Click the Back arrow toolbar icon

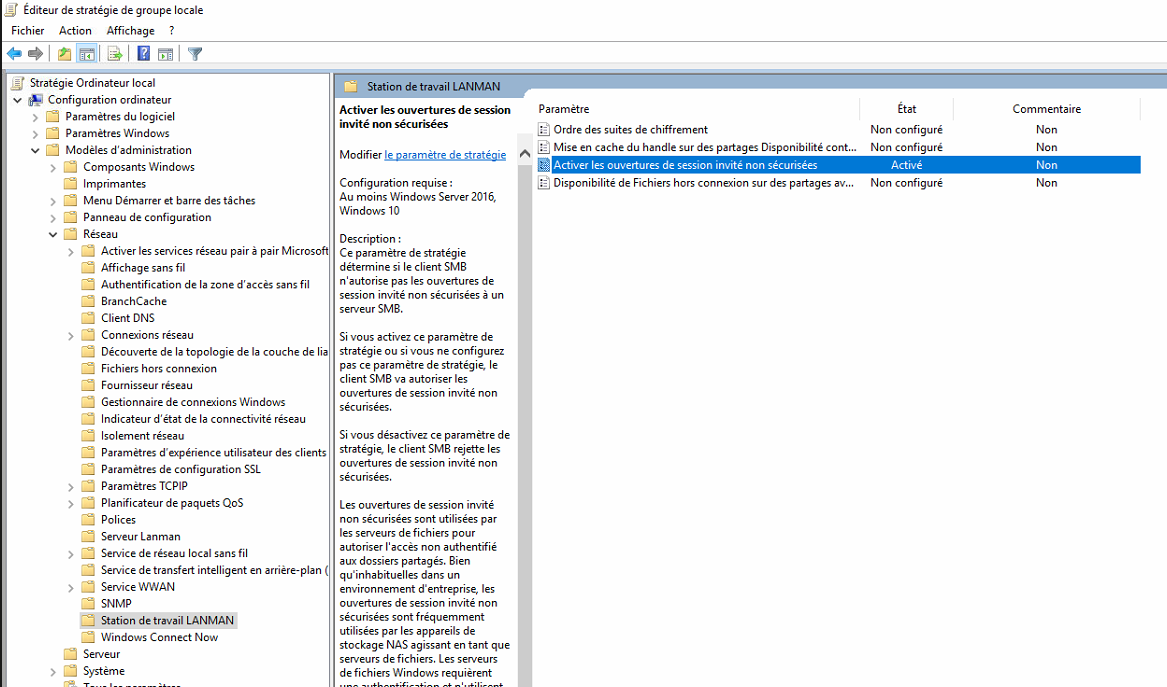14,54
